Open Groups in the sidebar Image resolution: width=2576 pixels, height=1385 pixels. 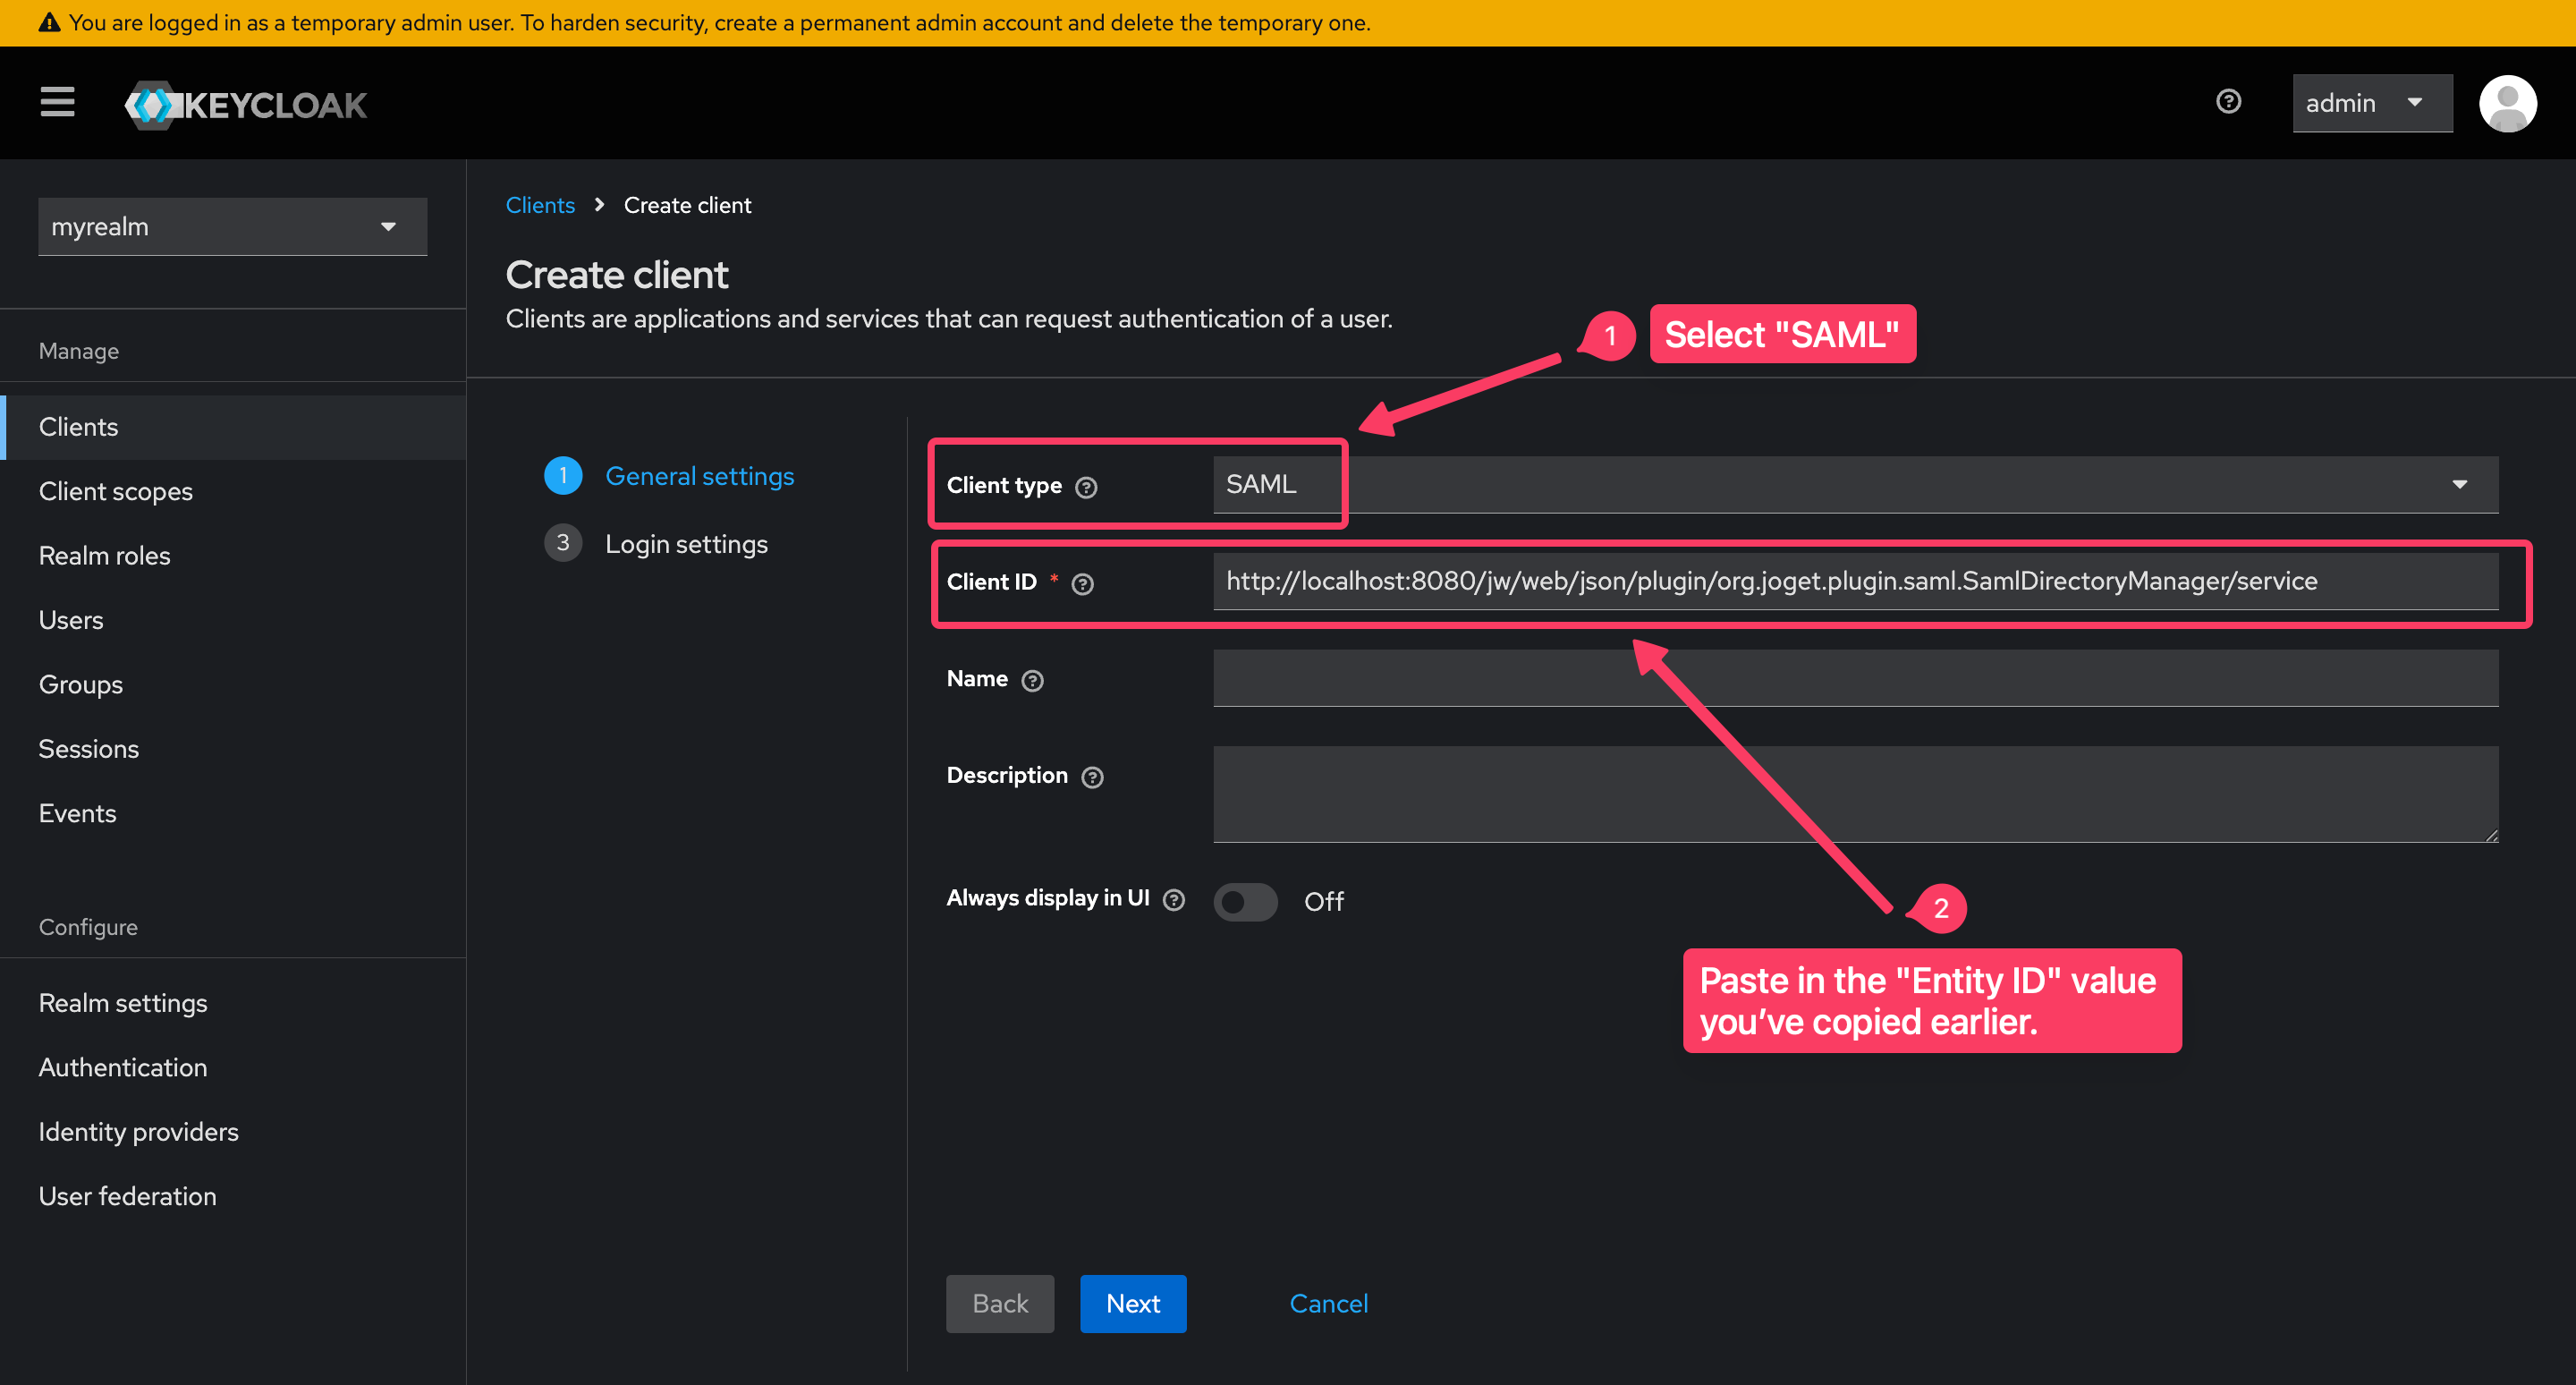[233, 685]
